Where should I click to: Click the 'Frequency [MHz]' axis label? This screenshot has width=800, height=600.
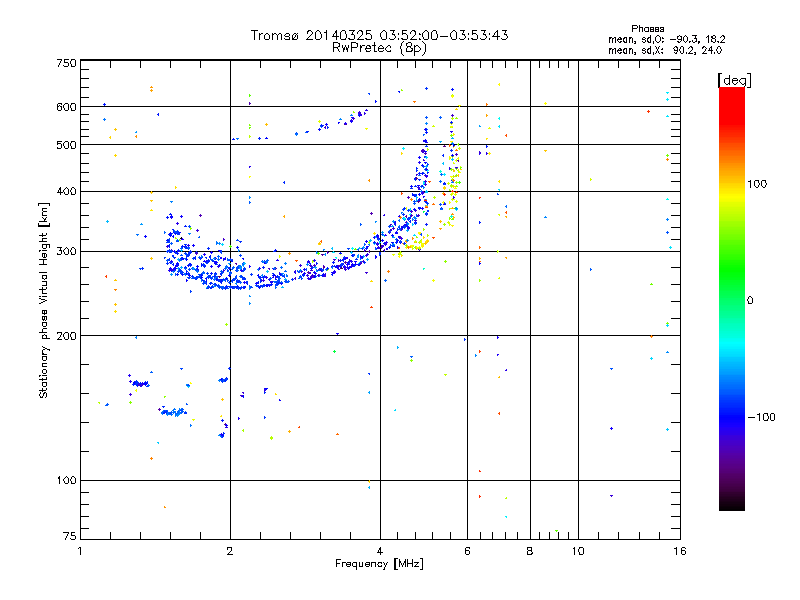(x=379, y=564)
